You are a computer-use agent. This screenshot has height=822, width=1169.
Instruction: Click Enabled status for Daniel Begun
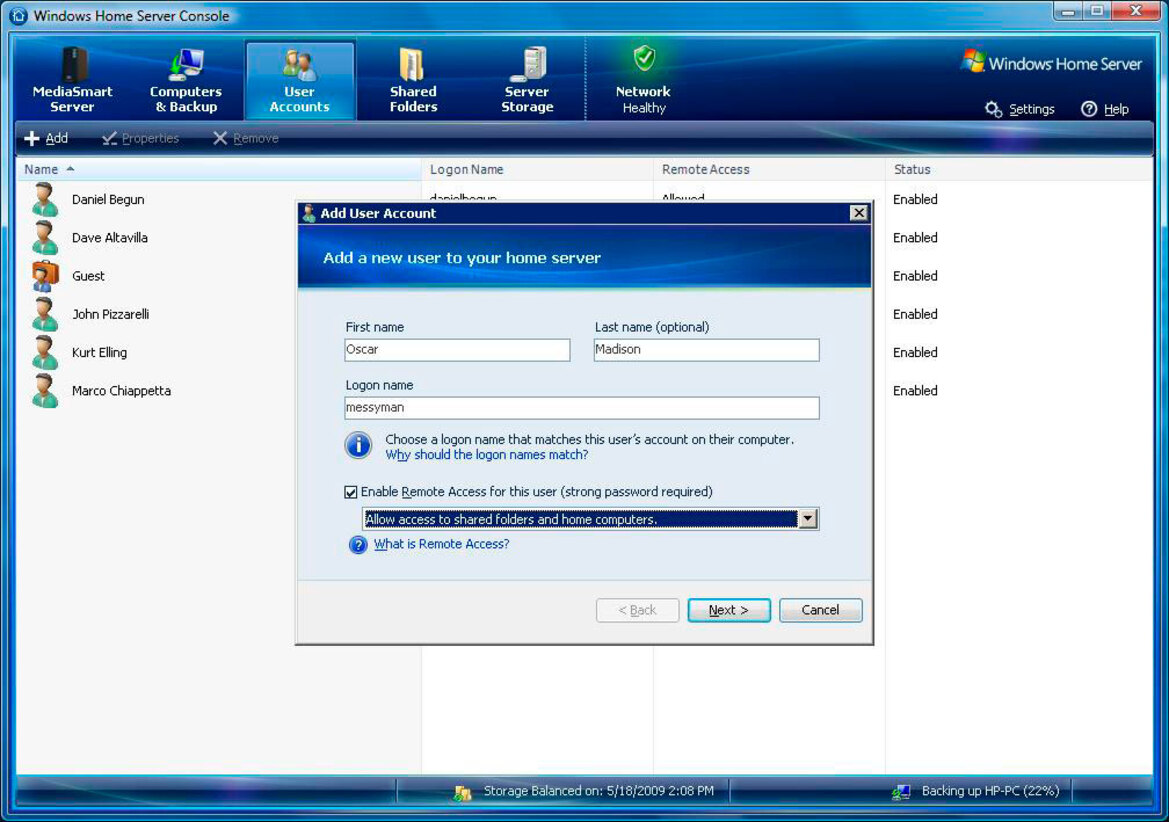click(x=916, y=200)
